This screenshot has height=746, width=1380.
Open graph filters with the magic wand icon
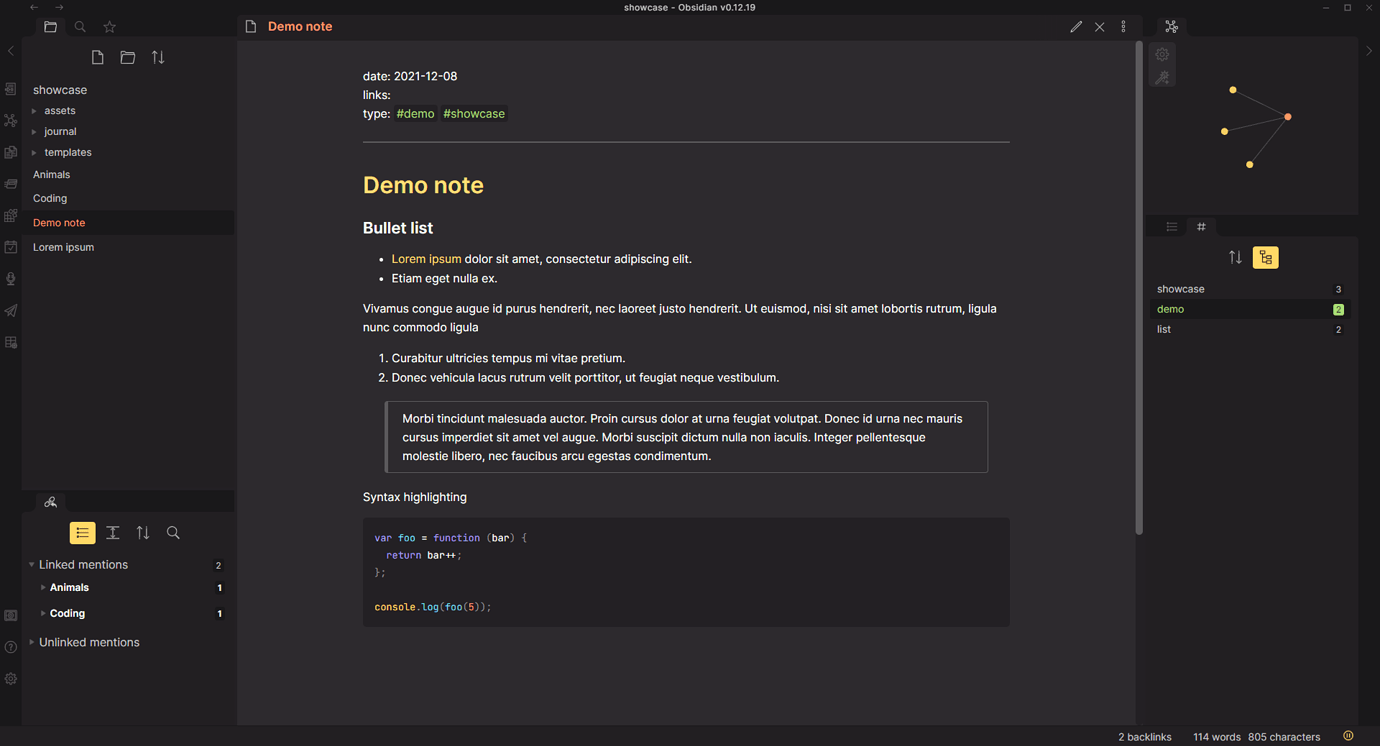point(1162,77)
